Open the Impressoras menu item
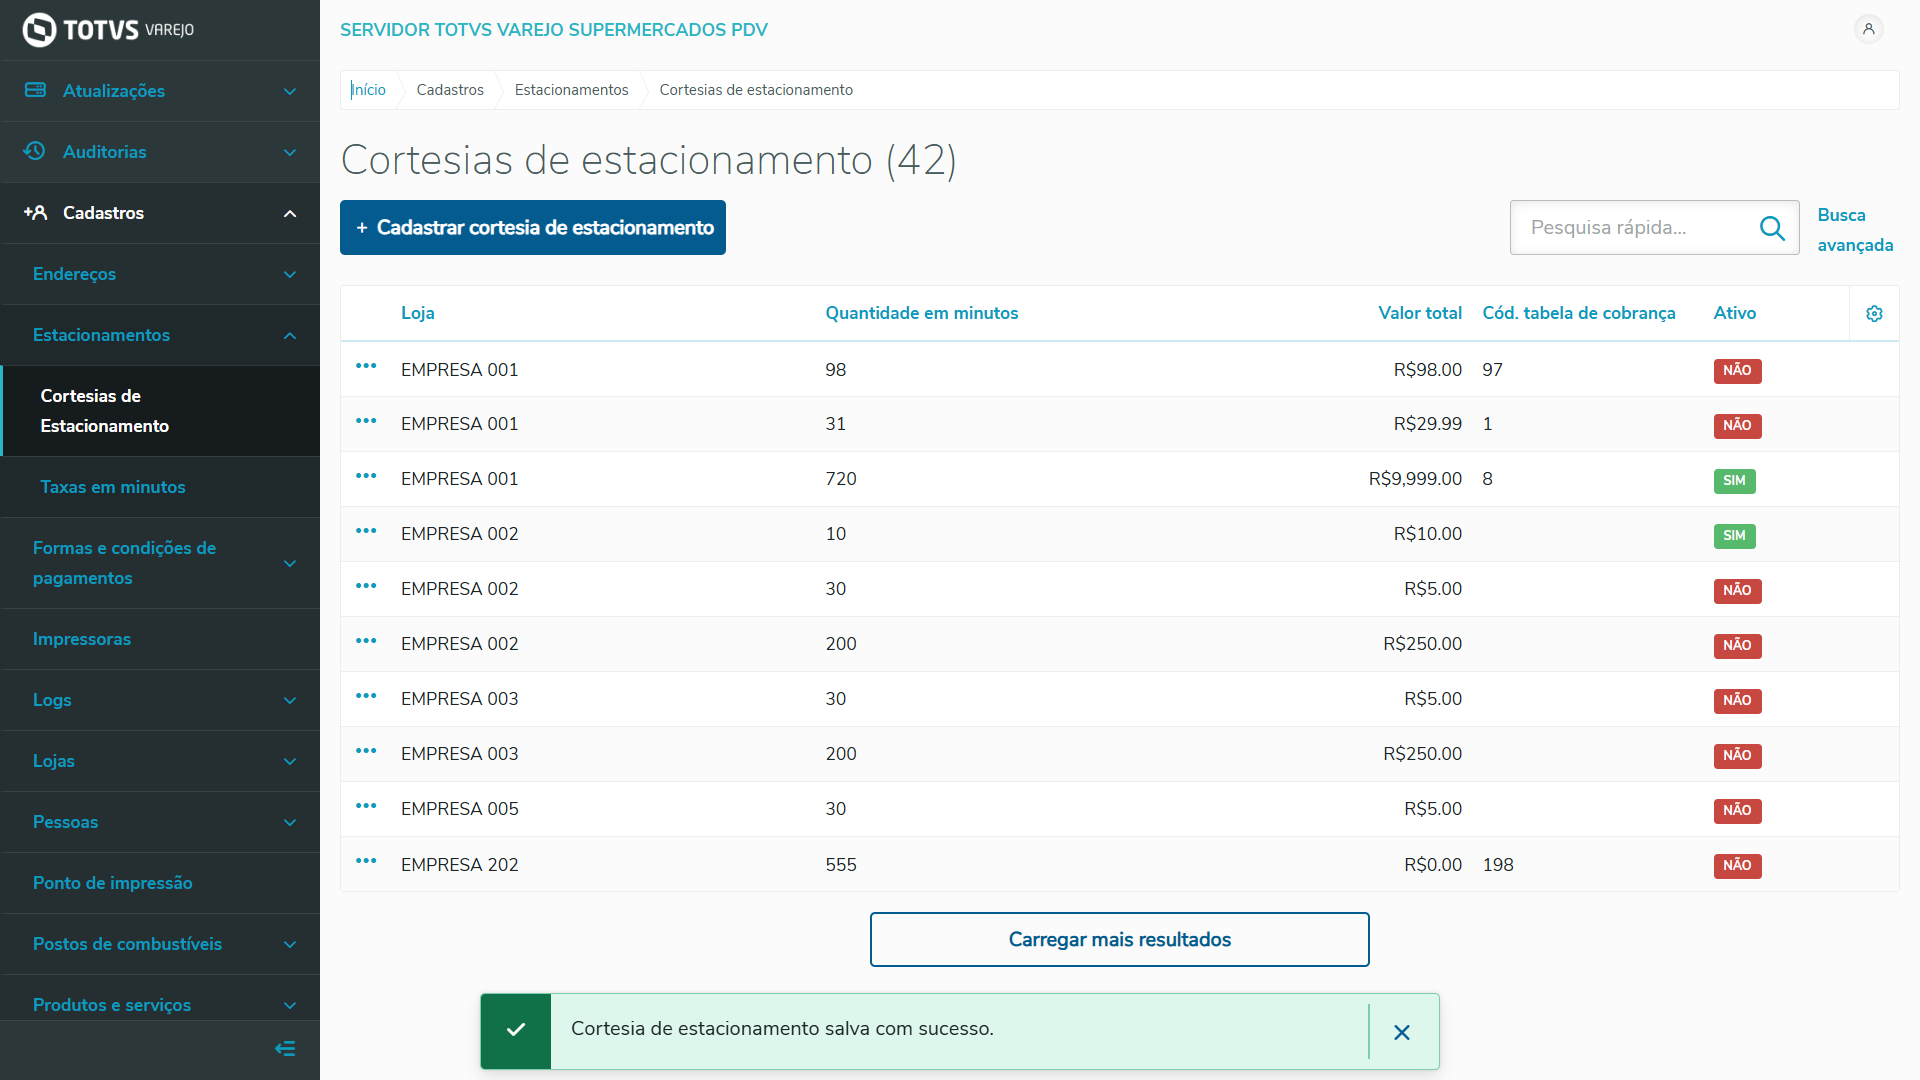Viewport: 1920px width, 1080px height. [81, 639]
